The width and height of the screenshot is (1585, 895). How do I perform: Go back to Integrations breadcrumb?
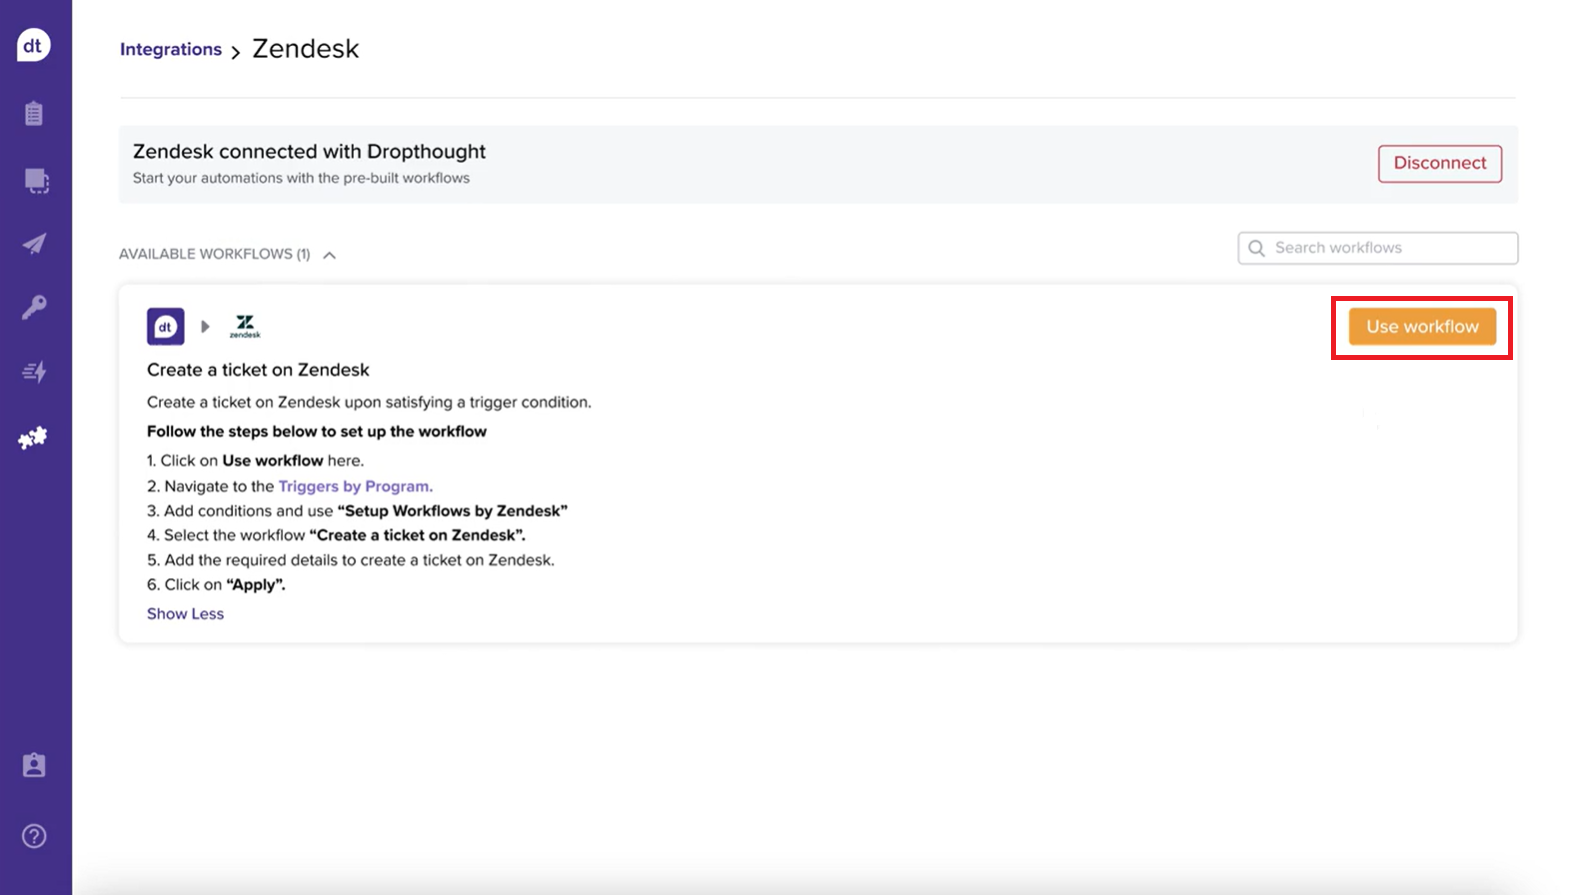coord(171,49)
